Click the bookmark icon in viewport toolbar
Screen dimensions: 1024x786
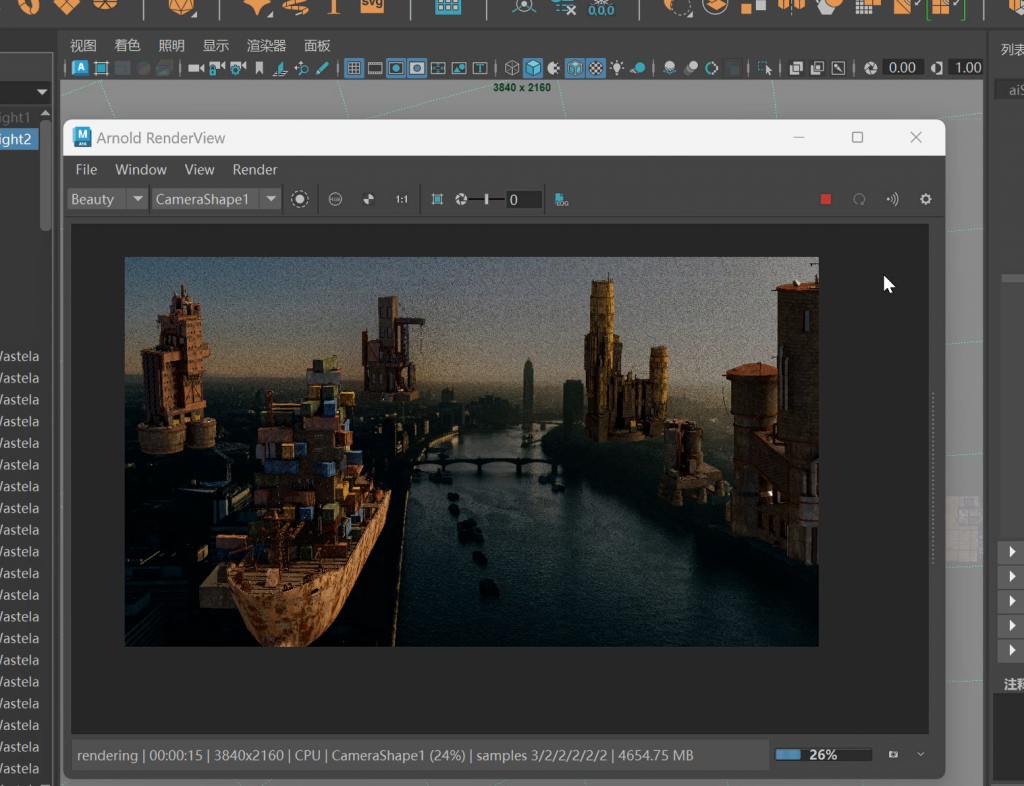(259, 68)
